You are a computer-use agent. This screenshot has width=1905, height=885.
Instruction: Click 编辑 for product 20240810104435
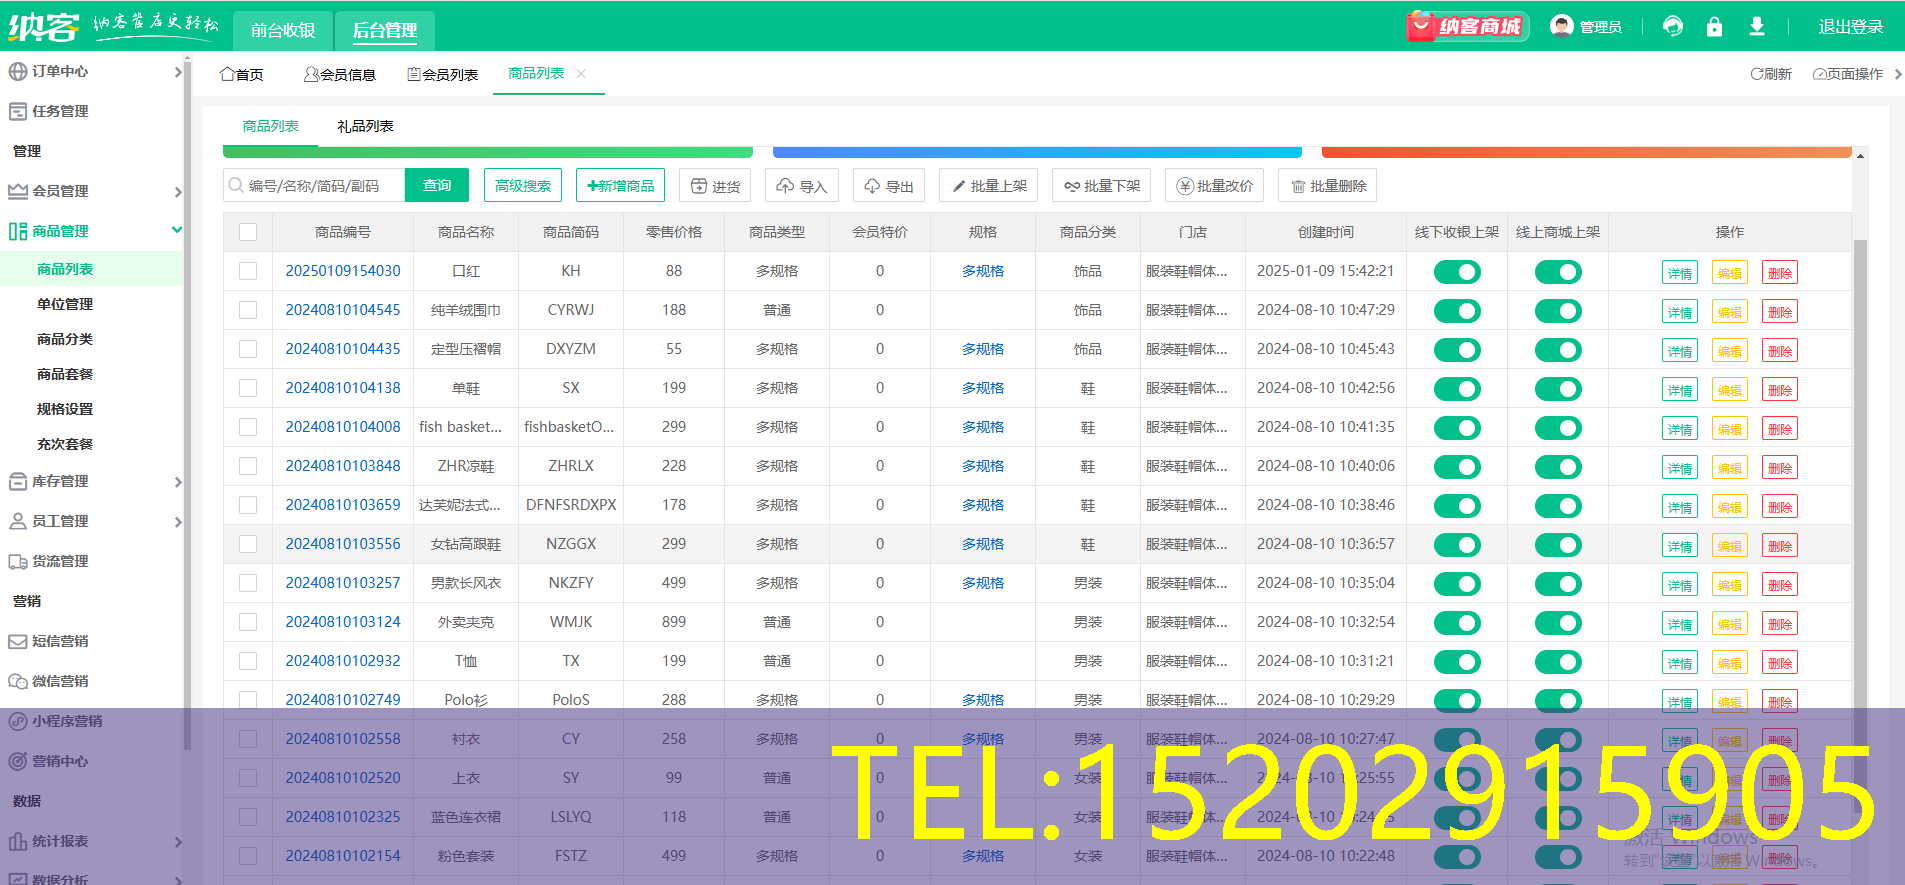[x=1730, y=351]
